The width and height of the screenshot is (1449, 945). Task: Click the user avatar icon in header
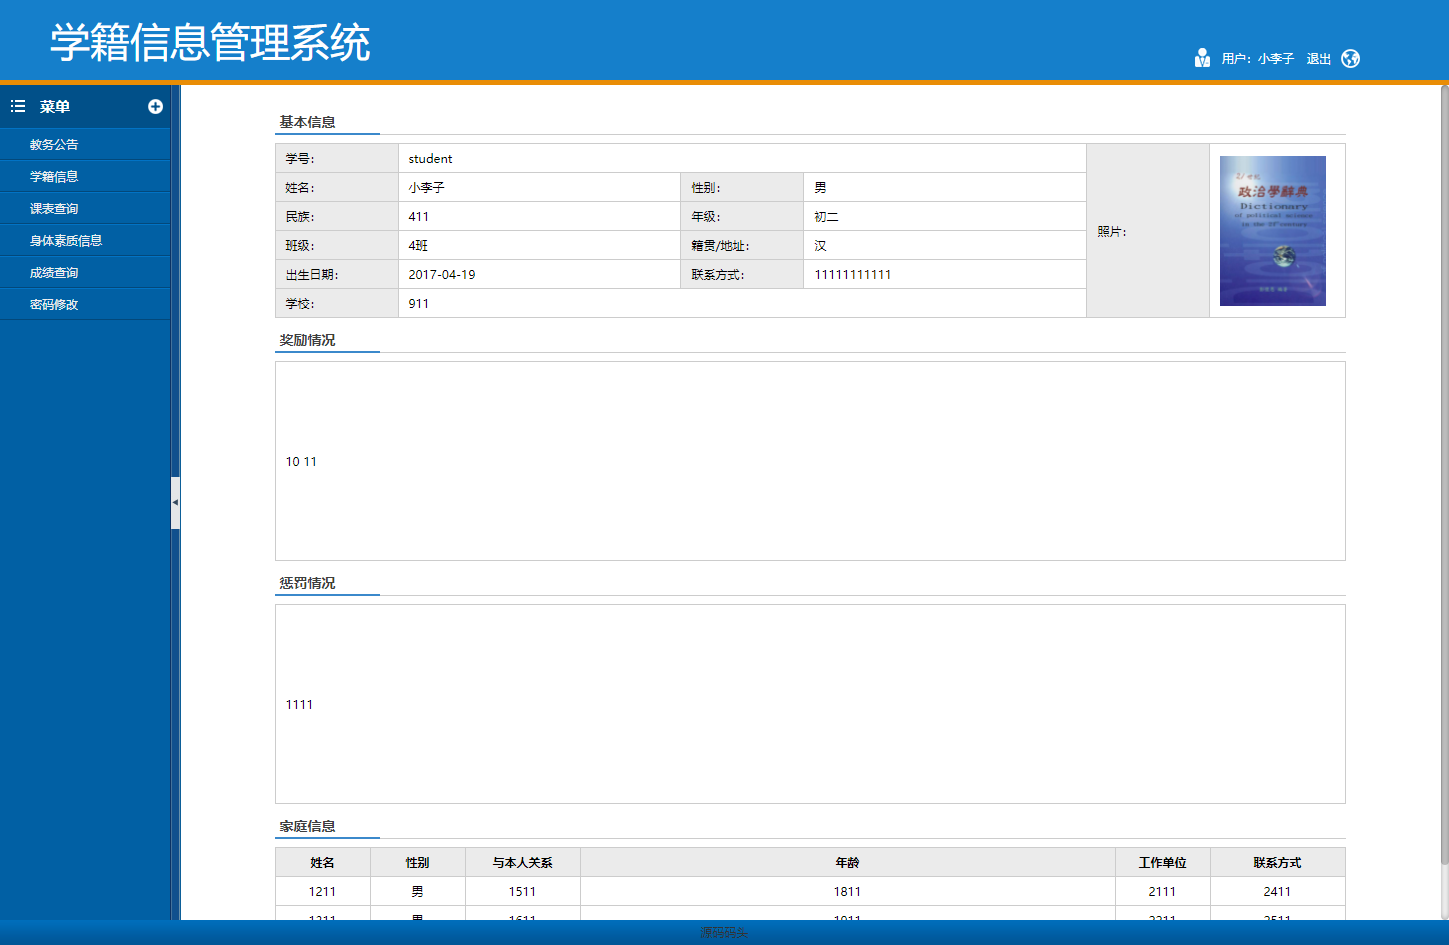point(1203,58)
